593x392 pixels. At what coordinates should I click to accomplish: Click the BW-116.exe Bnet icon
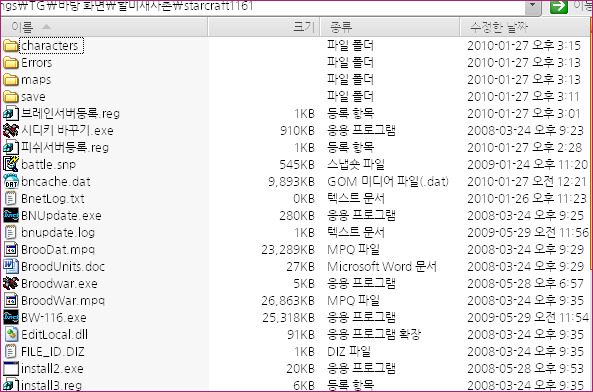point(11,318)
